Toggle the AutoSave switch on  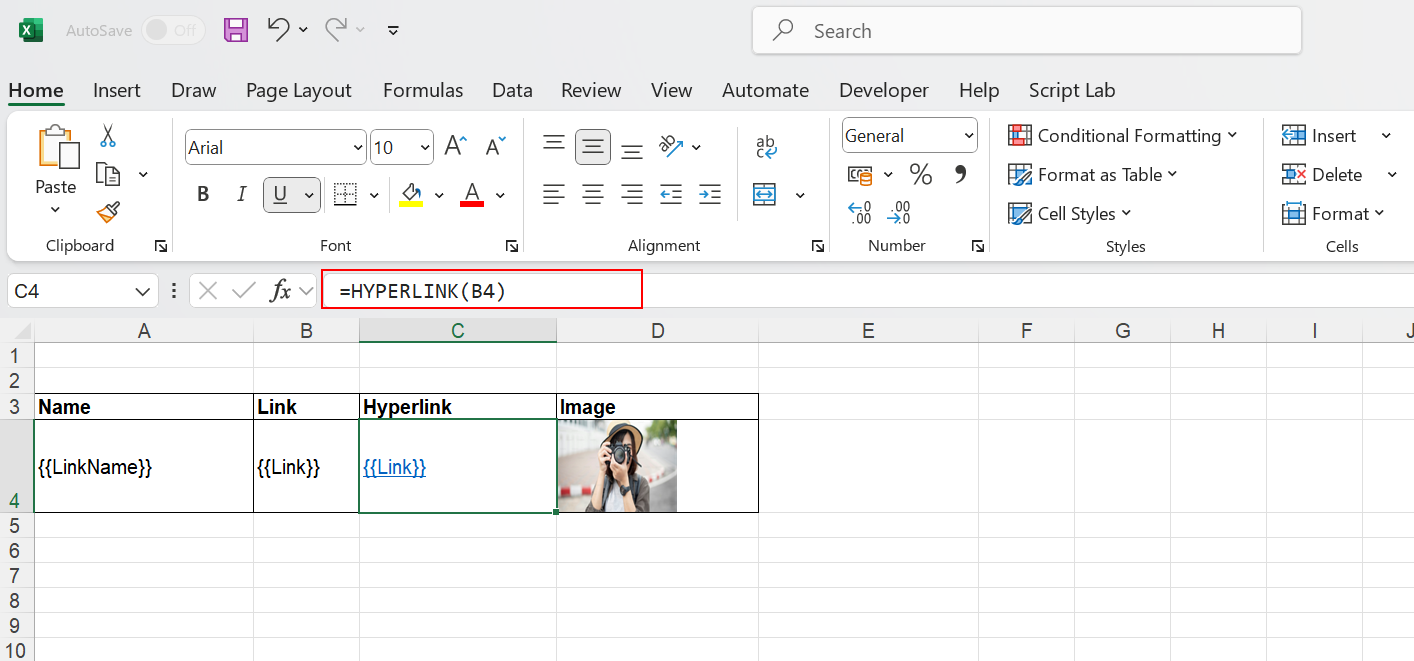(172, 30)
